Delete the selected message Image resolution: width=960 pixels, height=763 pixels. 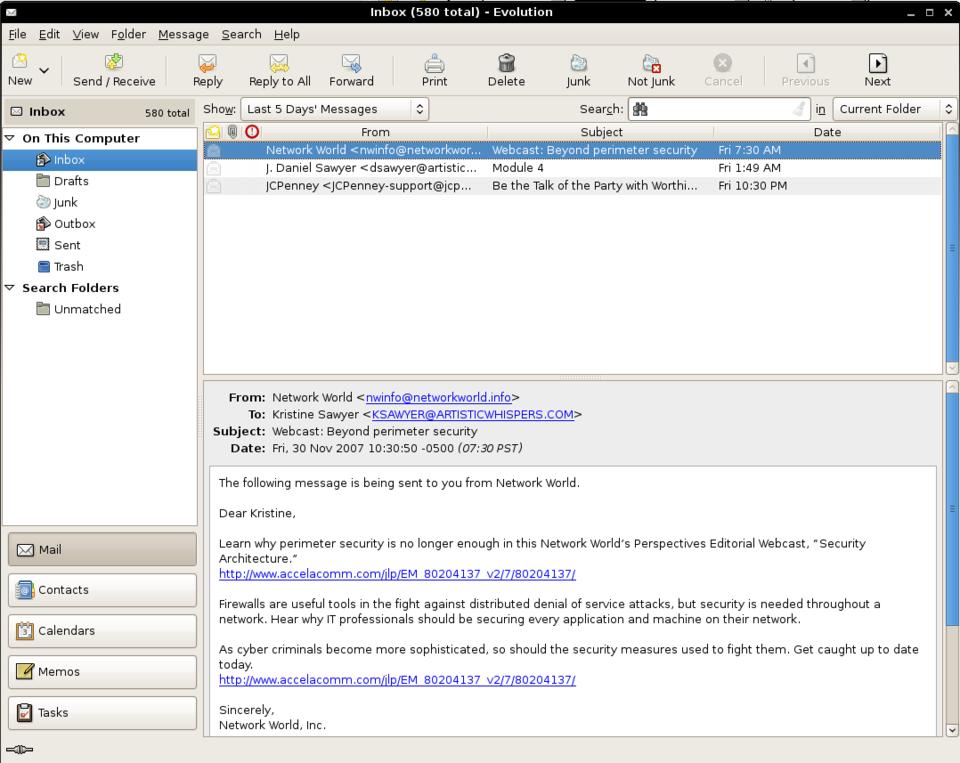click(x=506, y=63)
